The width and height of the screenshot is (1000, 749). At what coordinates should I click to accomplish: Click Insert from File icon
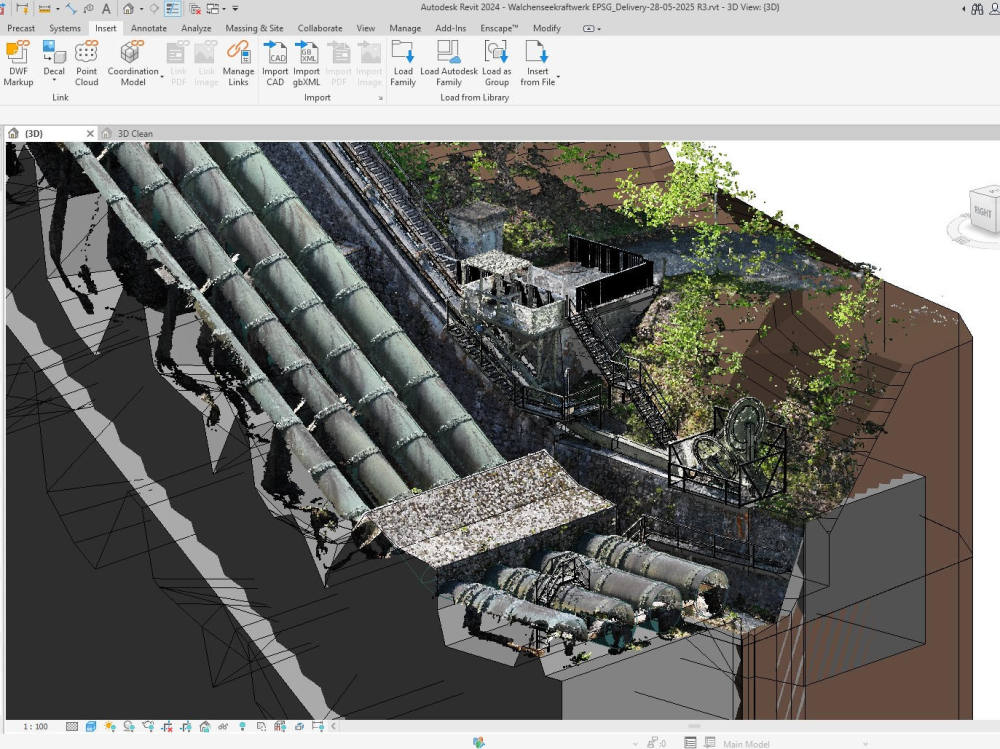536,52
